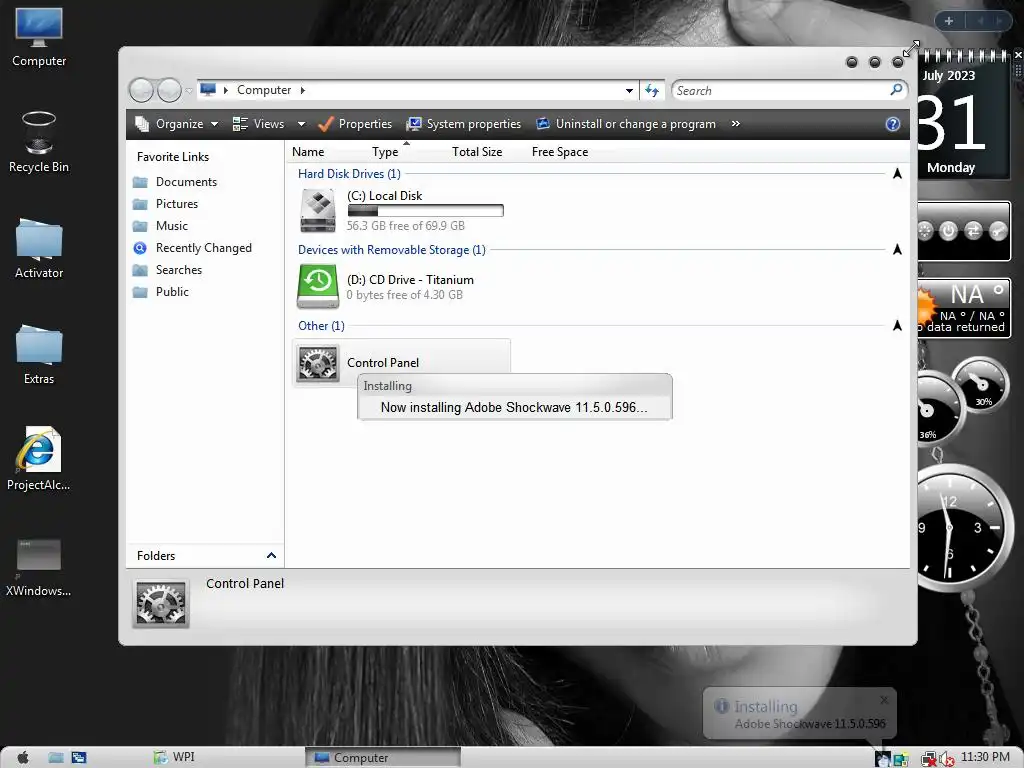
Task: Click the 11:30 PM taskbar clock
Action: (x=985, y=757)
